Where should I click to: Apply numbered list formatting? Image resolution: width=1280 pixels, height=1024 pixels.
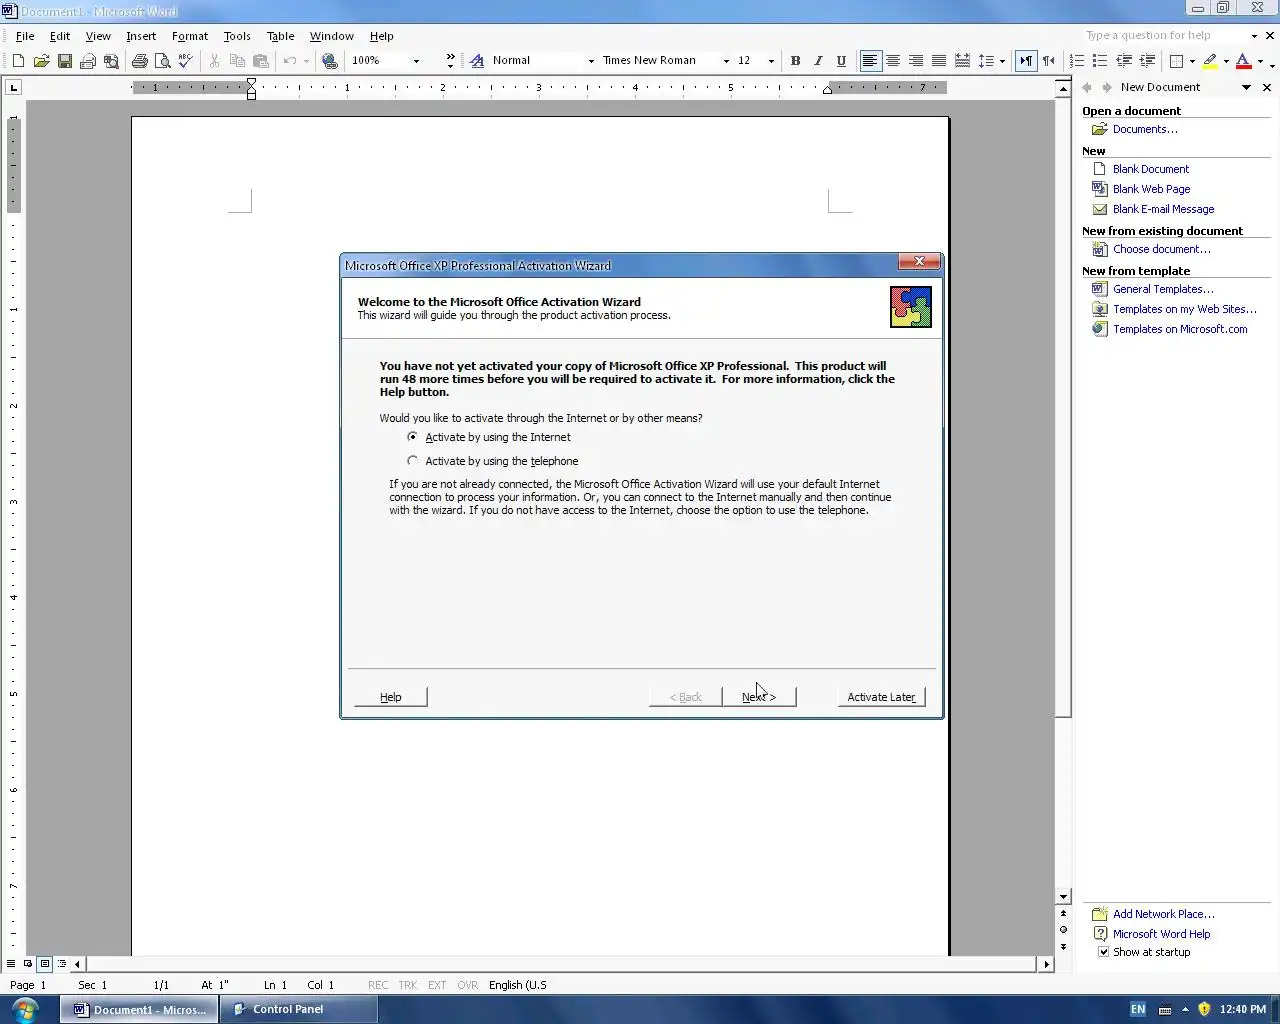point(1077,61)
